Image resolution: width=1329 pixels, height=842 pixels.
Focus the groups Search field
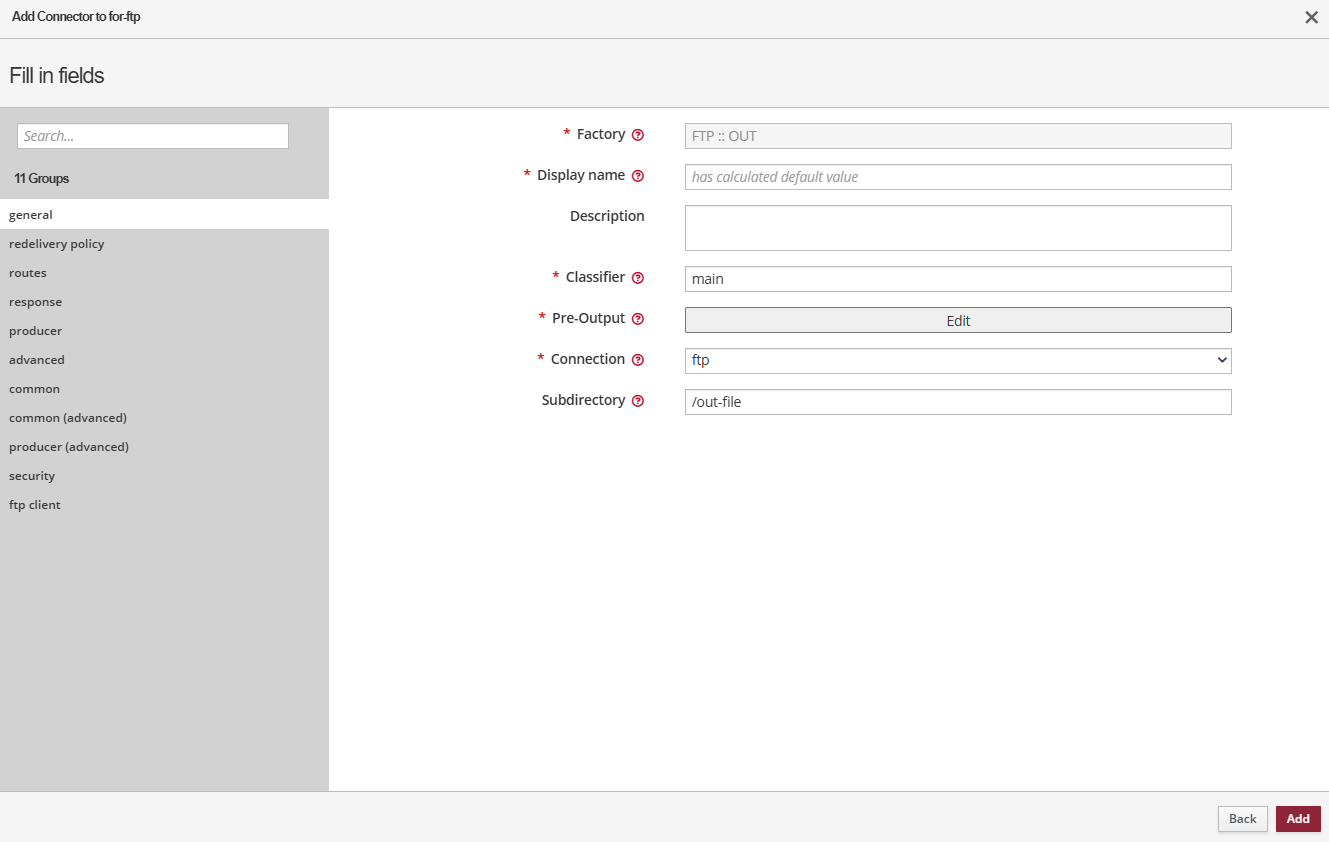(153, 136)
